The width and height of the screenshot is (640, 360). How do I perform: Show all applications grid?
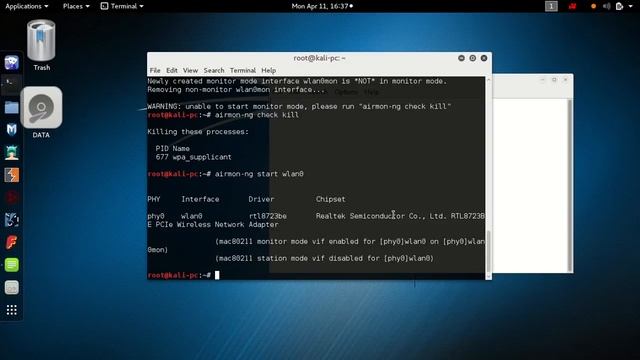pyautogui.click(x=11, y=310)
